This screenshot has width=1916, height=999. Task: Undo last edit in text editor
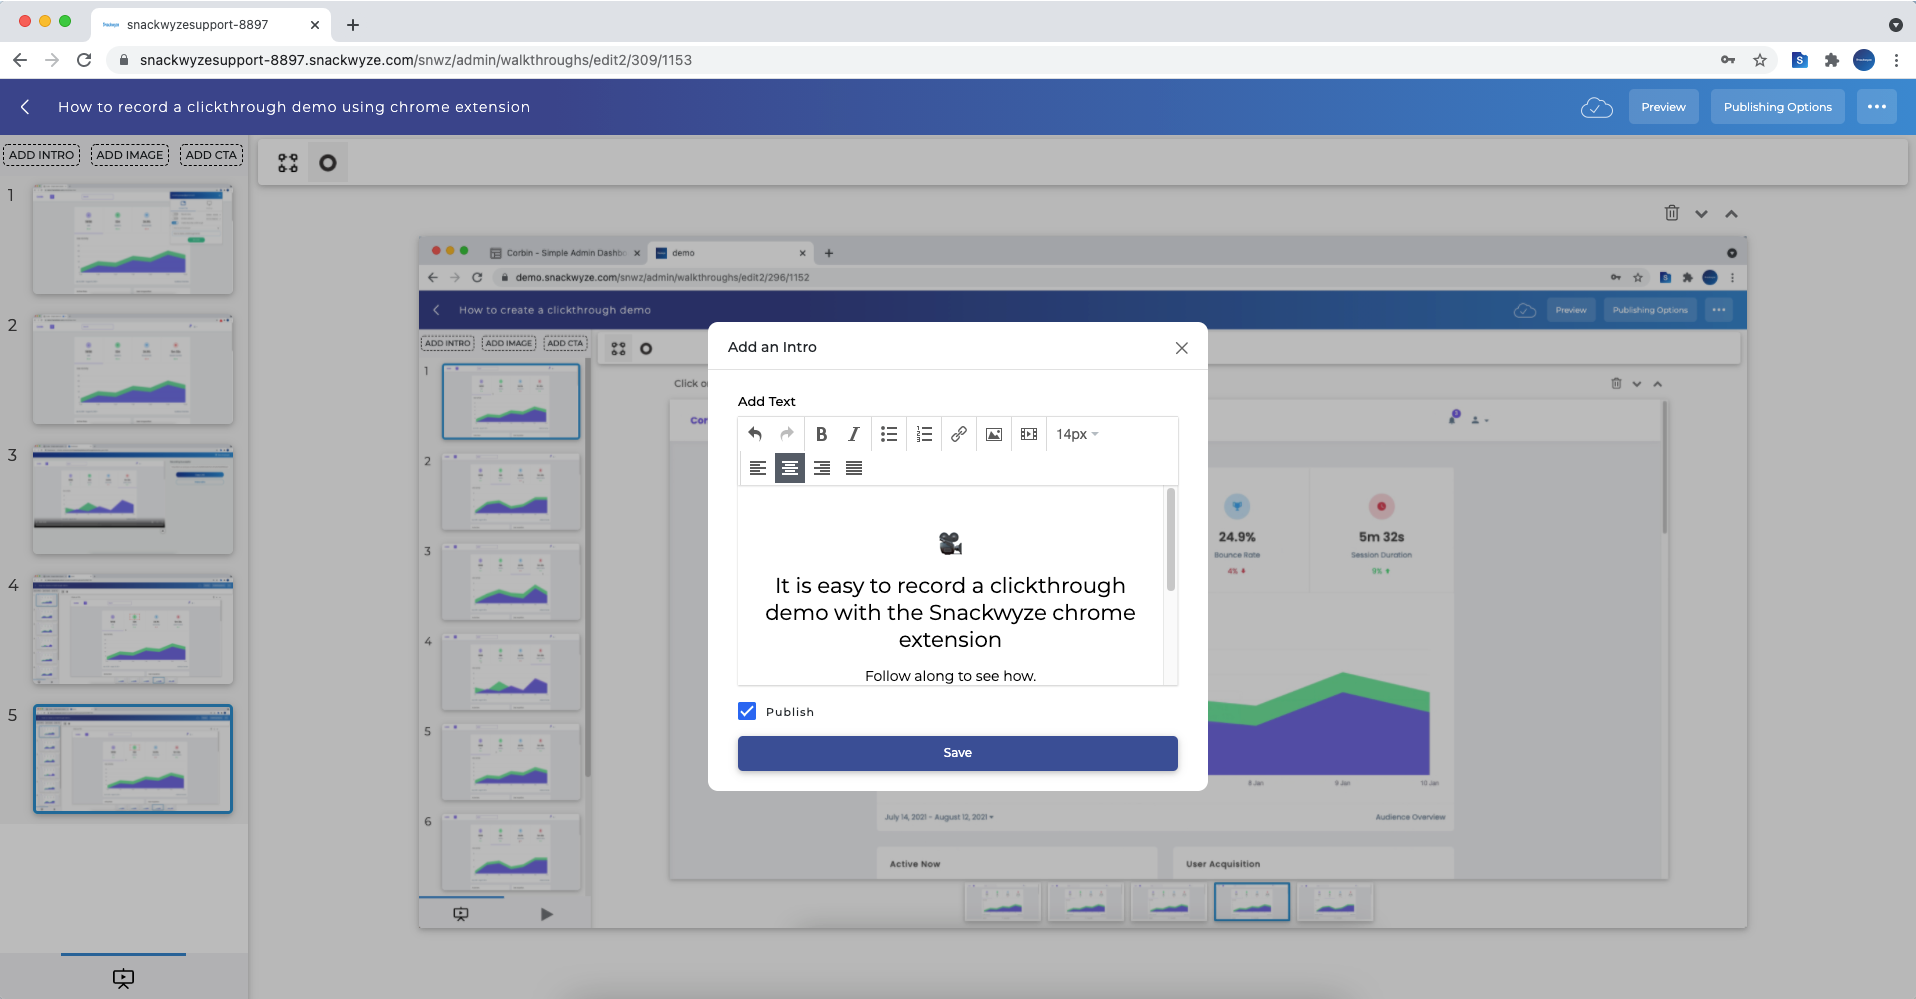pyautogui.click(x=755, y=434)
